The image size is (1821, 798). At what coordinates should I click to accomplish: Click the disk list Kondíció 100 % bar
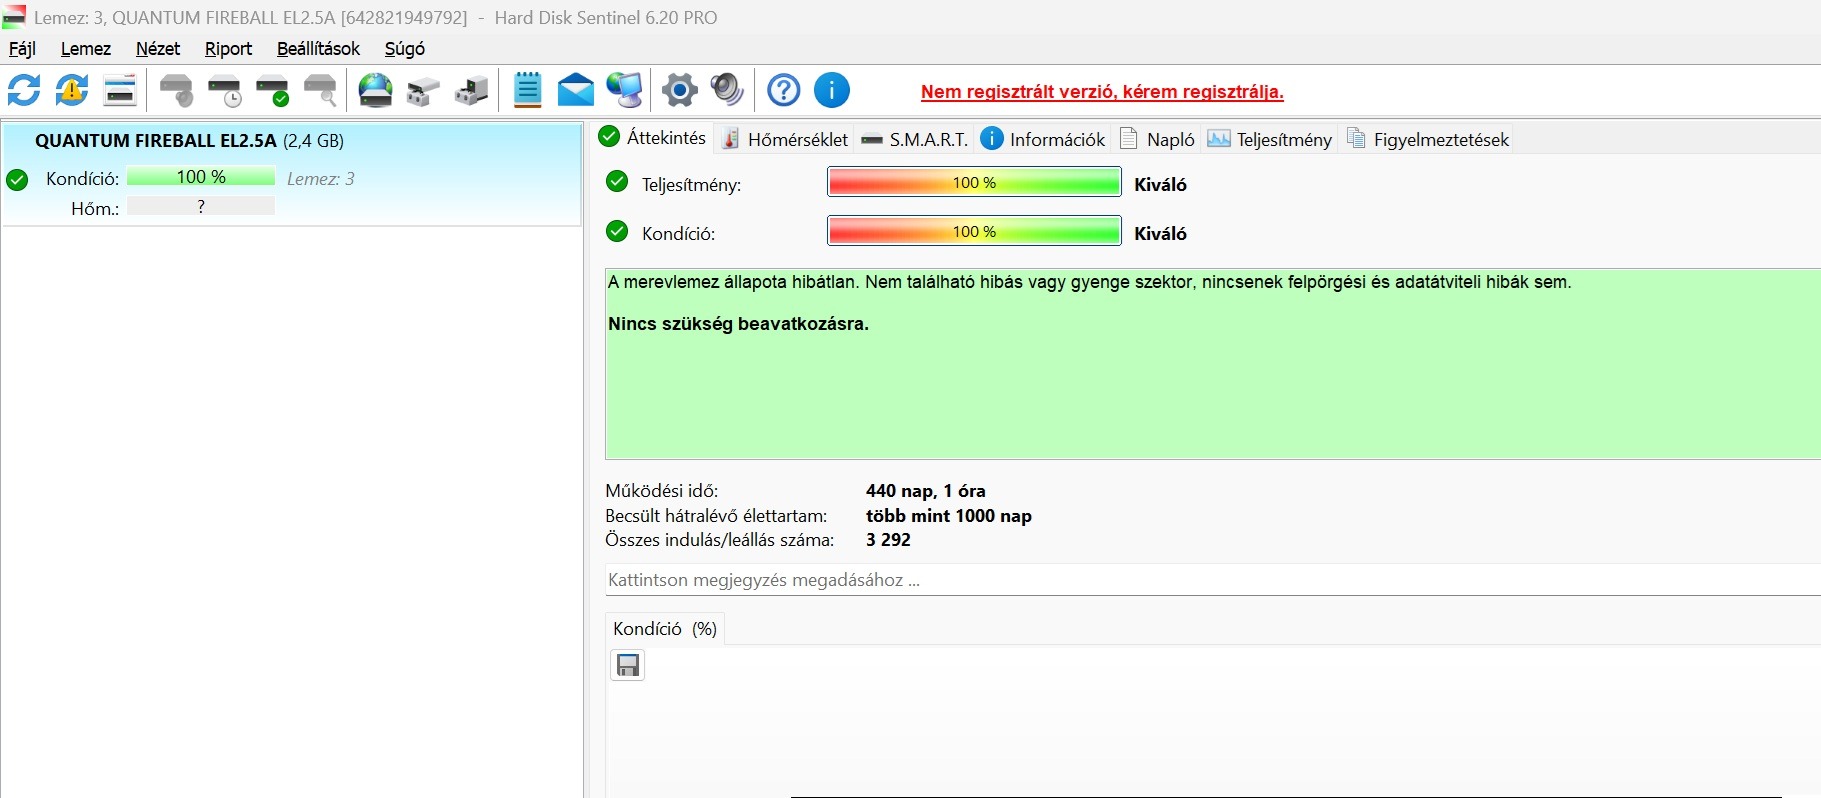201,177
